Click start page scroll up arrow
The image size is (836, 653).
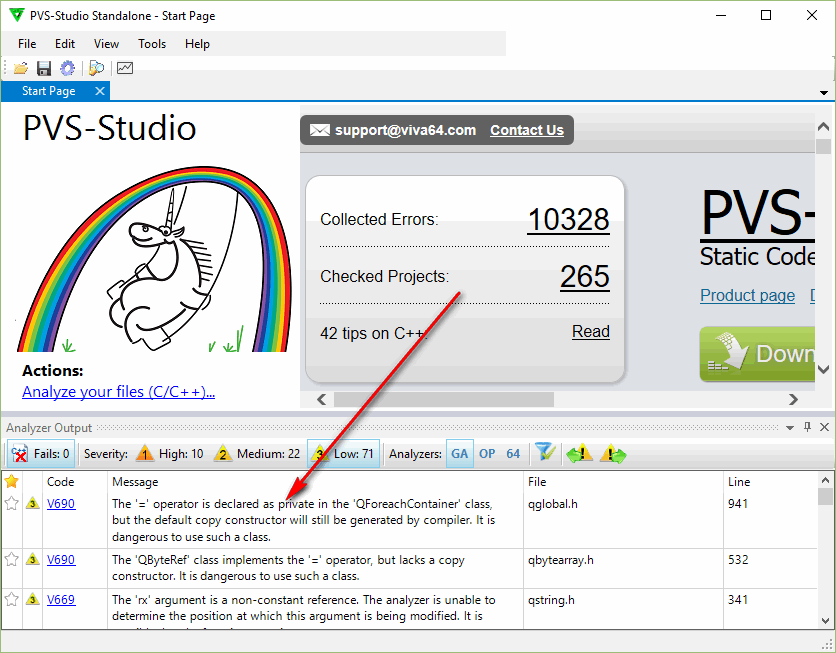tap(823, 126)
